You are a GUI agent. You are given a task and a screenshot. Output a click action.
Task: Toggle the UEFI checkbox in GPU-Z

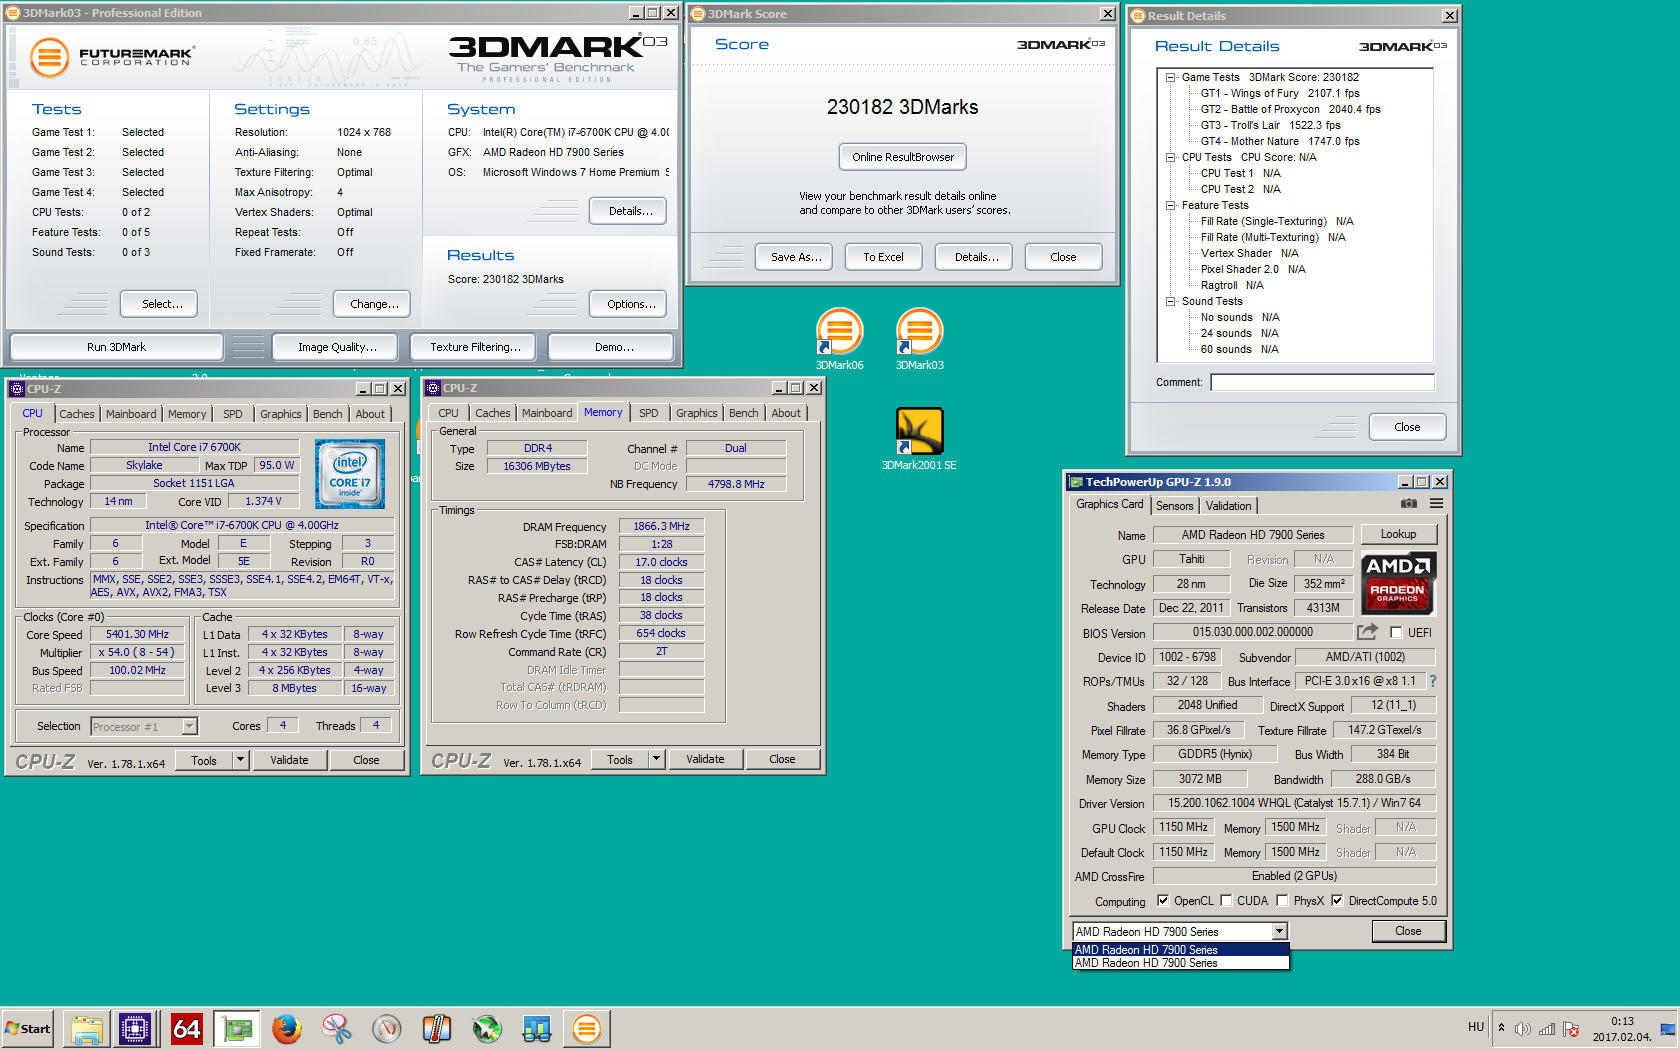pyautogui.click(x=1396, y=632)
